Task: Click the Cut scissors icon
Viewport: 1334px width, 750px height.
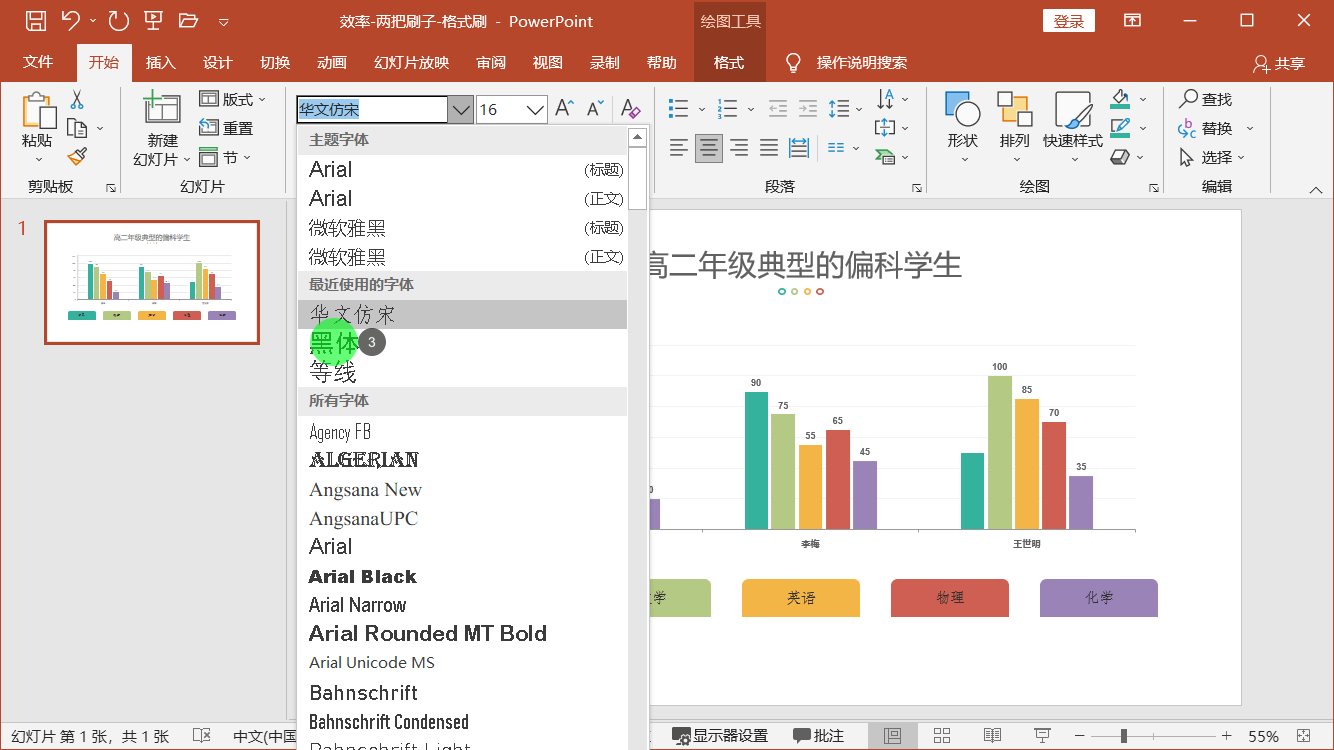Action: (77, 100)
